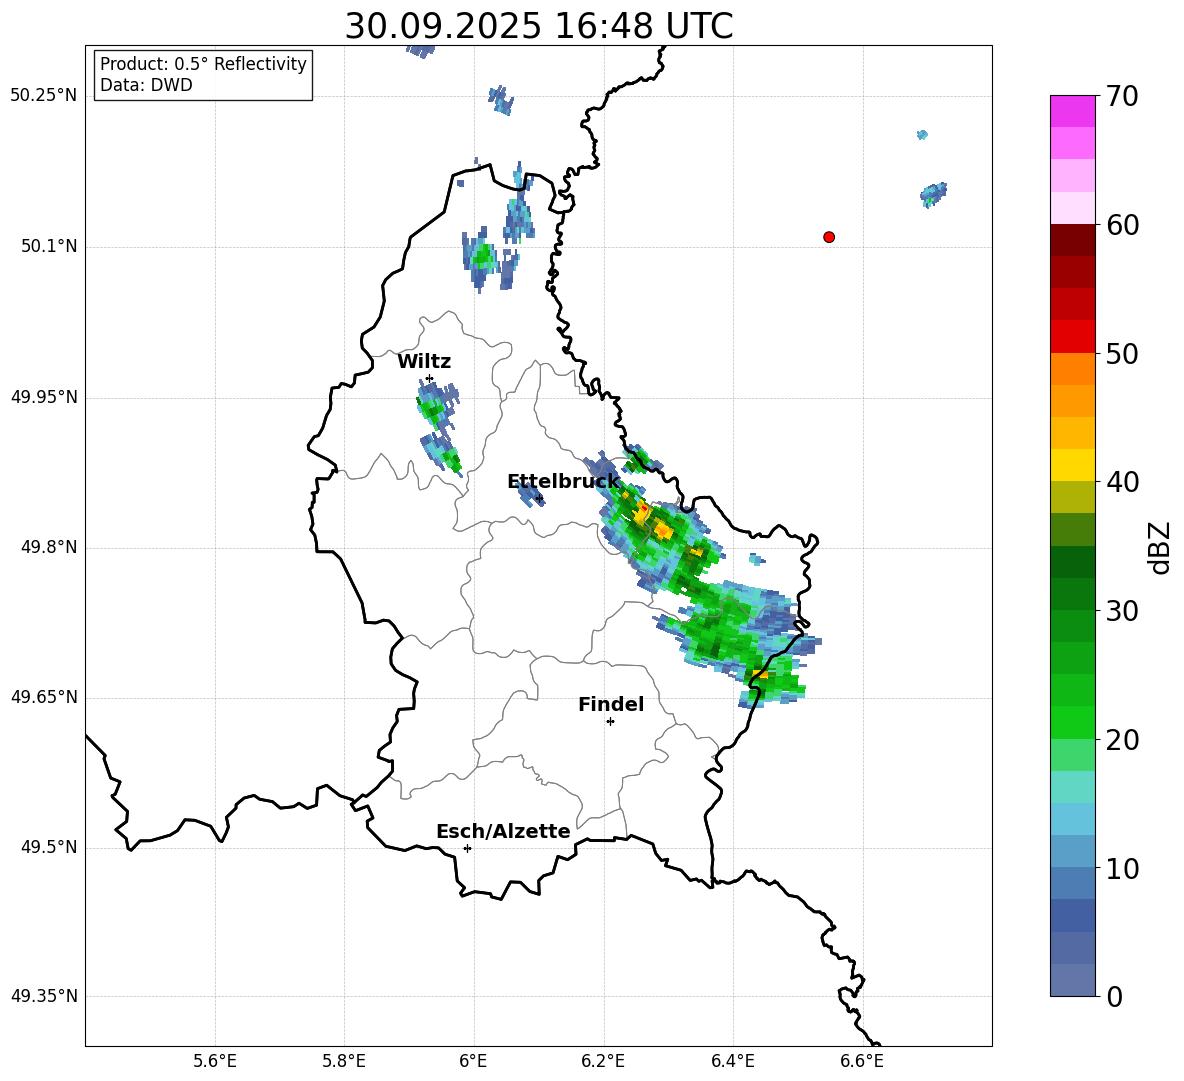Click the dBZ colorbar axis label
This screenshot has height=1081, width=1184.
click(x=1160, y=547)
